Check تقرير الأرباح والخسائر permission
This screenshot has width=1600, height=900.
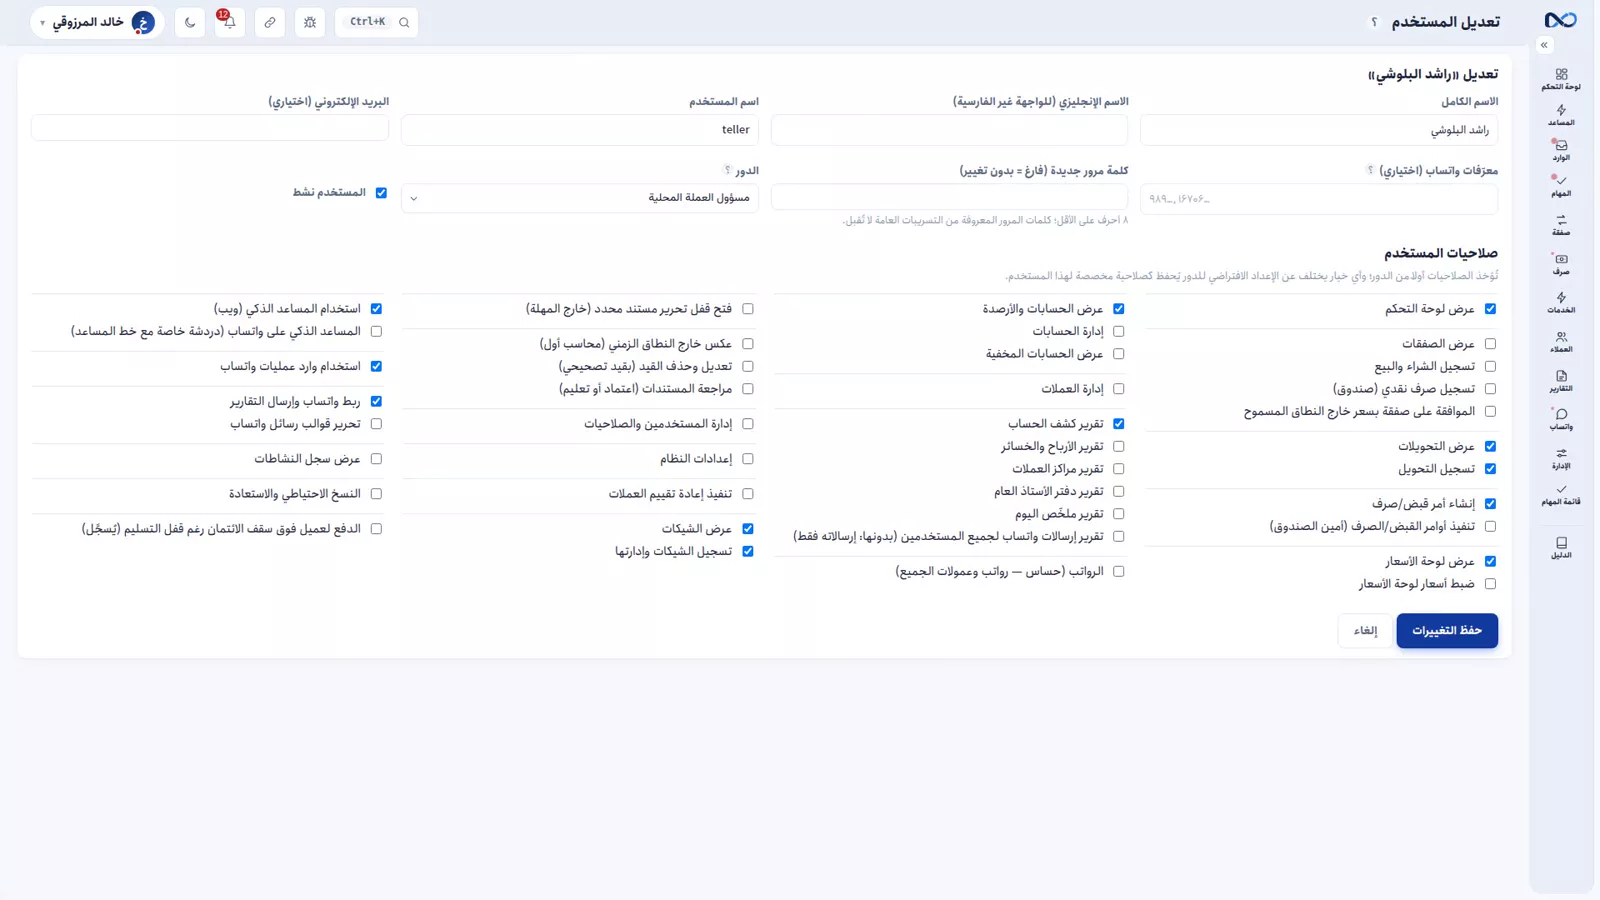pyautogui.click(x=1118, y=447)
